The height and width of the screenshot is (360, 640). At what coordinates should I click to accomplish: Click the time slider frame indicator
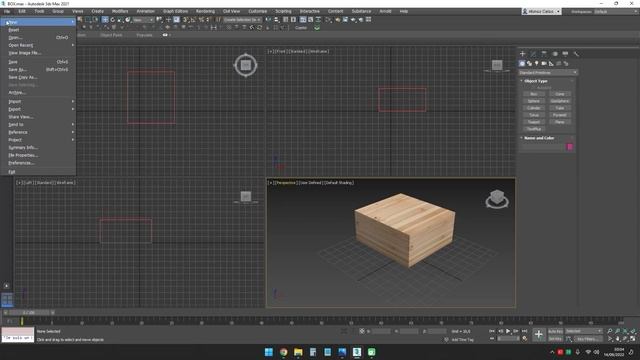click(x=29, y=313)
